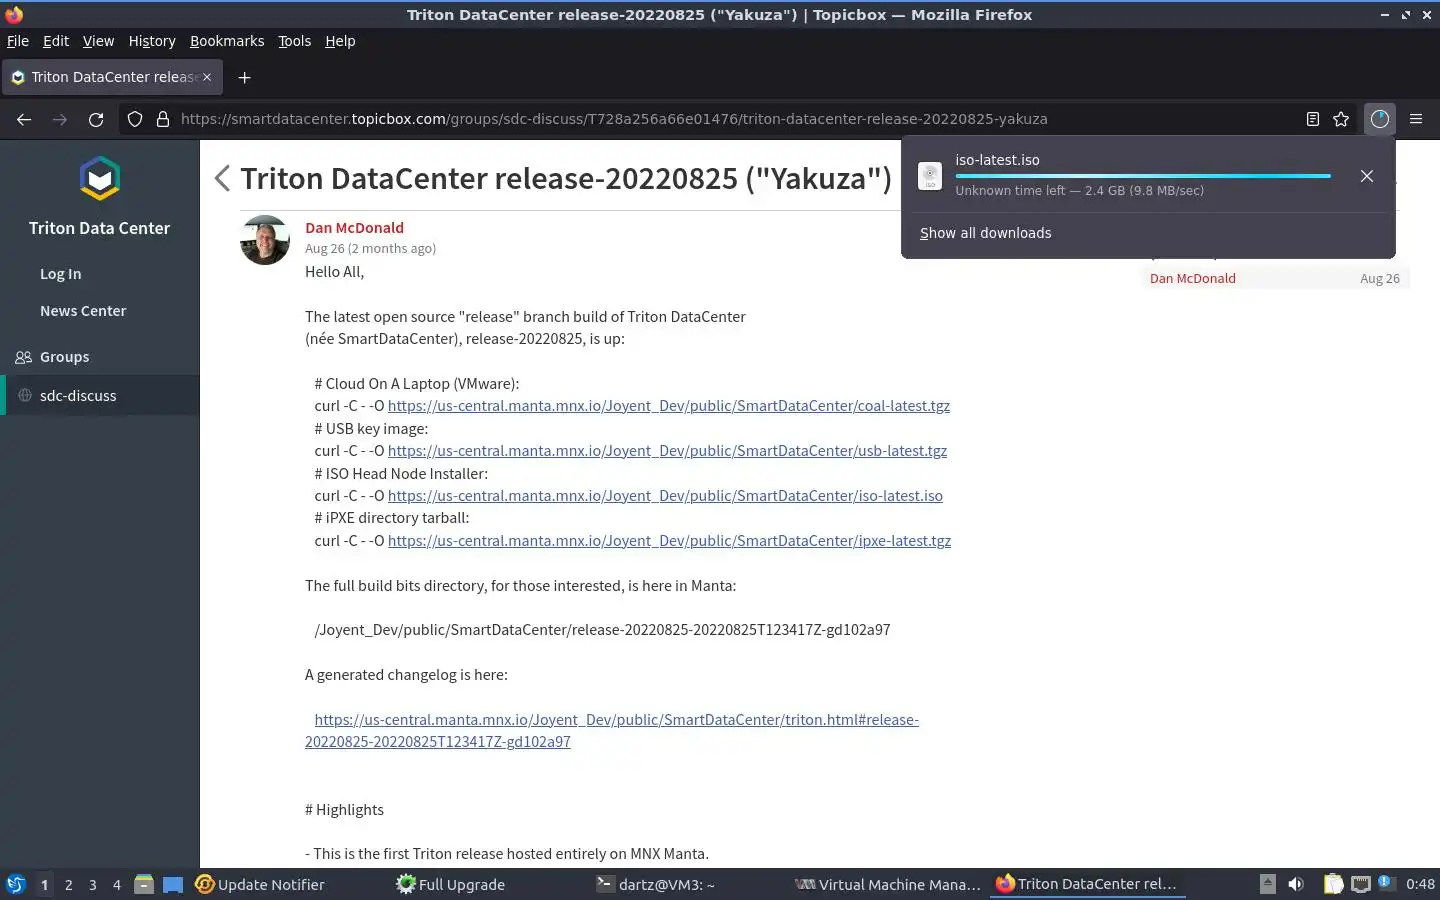Click the network tray icon
The image size is (1440, 900).
[x=1361, y=884]
